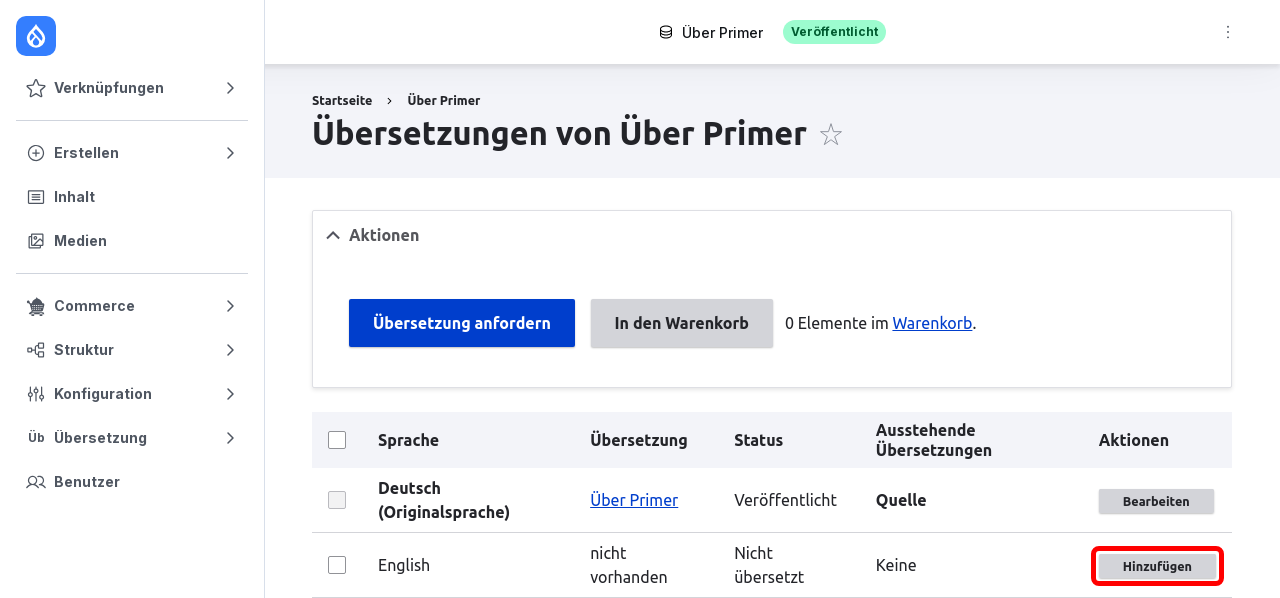This screenshot has width=1280, height=598.
Task: Click the Sprache column header
Action: [408, 440]
